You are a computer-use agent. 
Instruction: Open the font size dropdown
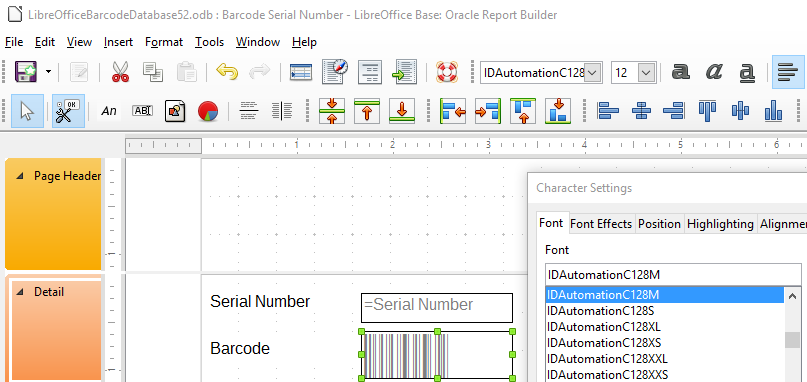point(646,73)
